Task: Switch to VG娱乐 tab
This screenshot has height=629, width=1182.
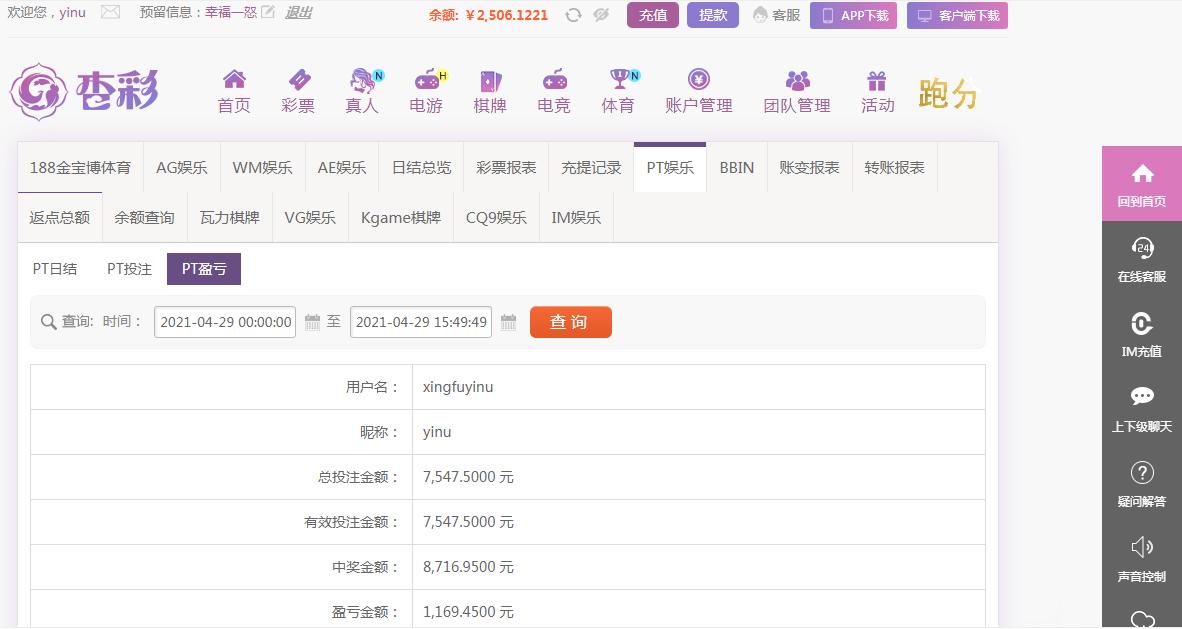Action: [311, 217]
